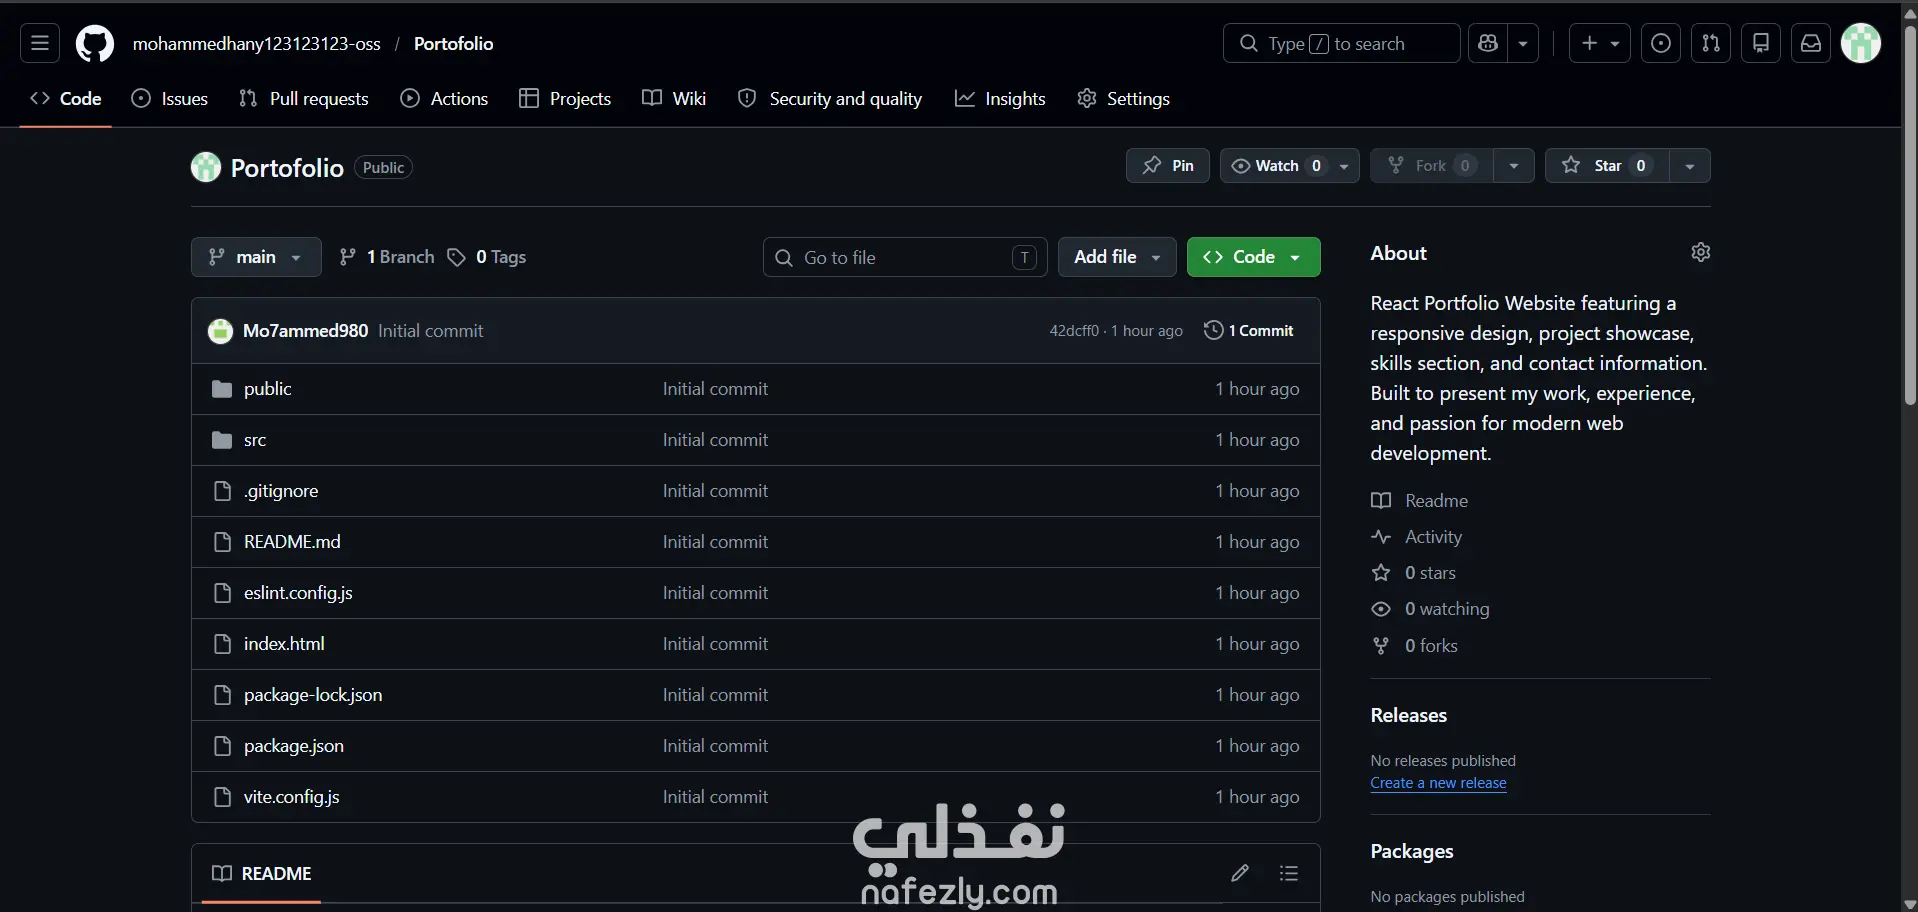This screenshot has height=912, width=1918.
Task: Open the vite.config.js file
Action: coord(292,797)
